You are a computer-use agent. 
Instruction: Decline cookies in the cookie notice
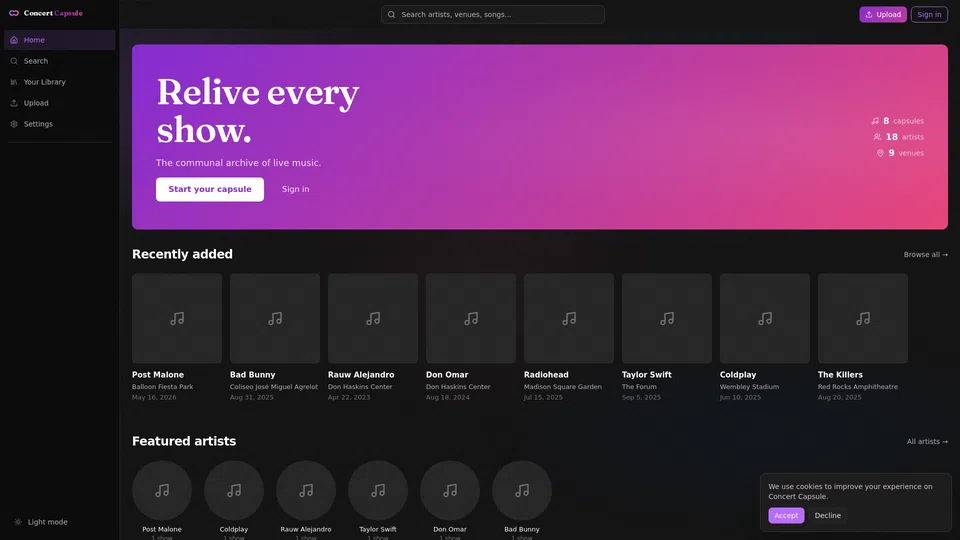click(x=828, y=516)
